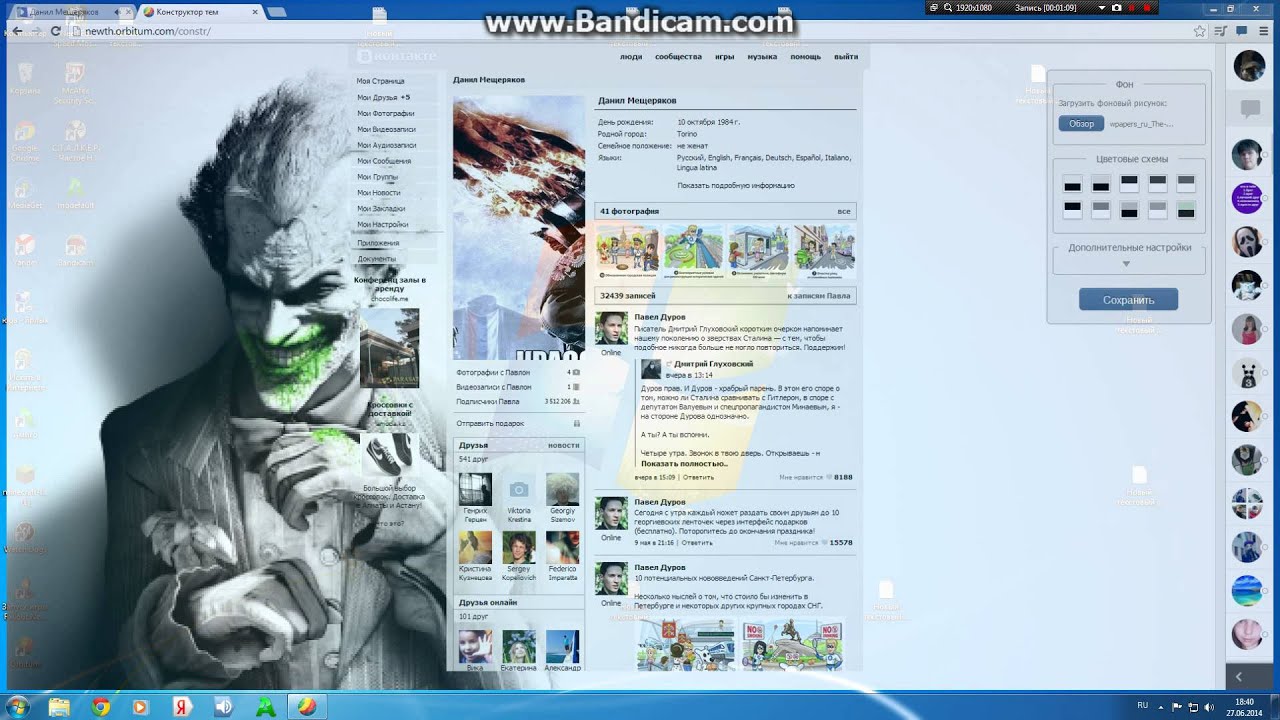Click новости link in Друзья block

tap(563, 445)
